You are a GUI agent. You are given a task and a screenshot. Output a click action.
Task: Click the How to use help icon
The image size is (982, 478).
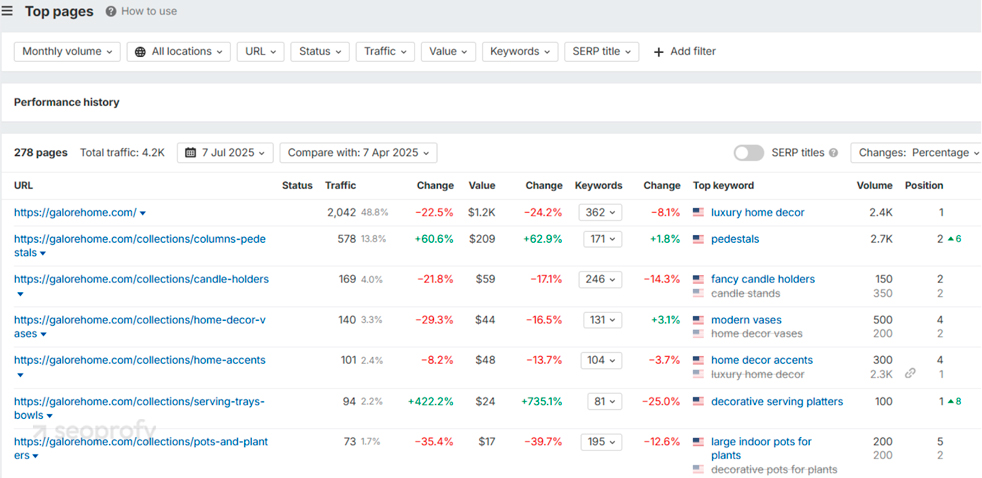click(111, 11)
